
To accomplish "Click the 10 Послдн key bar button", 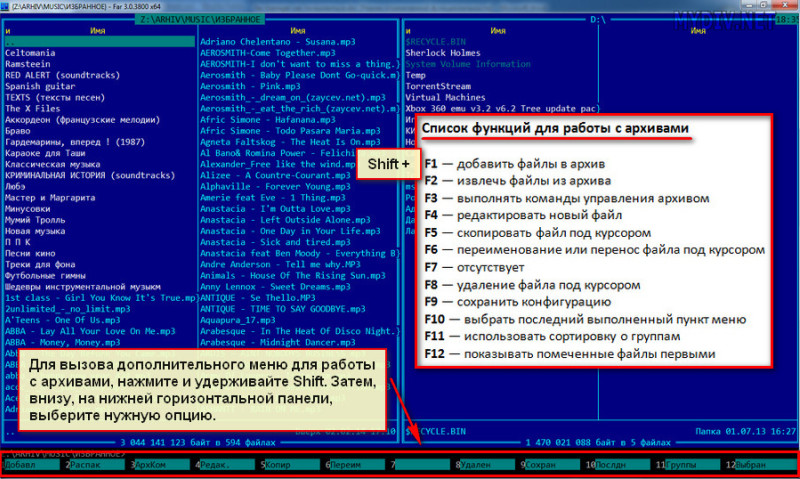I will [618, 465].
